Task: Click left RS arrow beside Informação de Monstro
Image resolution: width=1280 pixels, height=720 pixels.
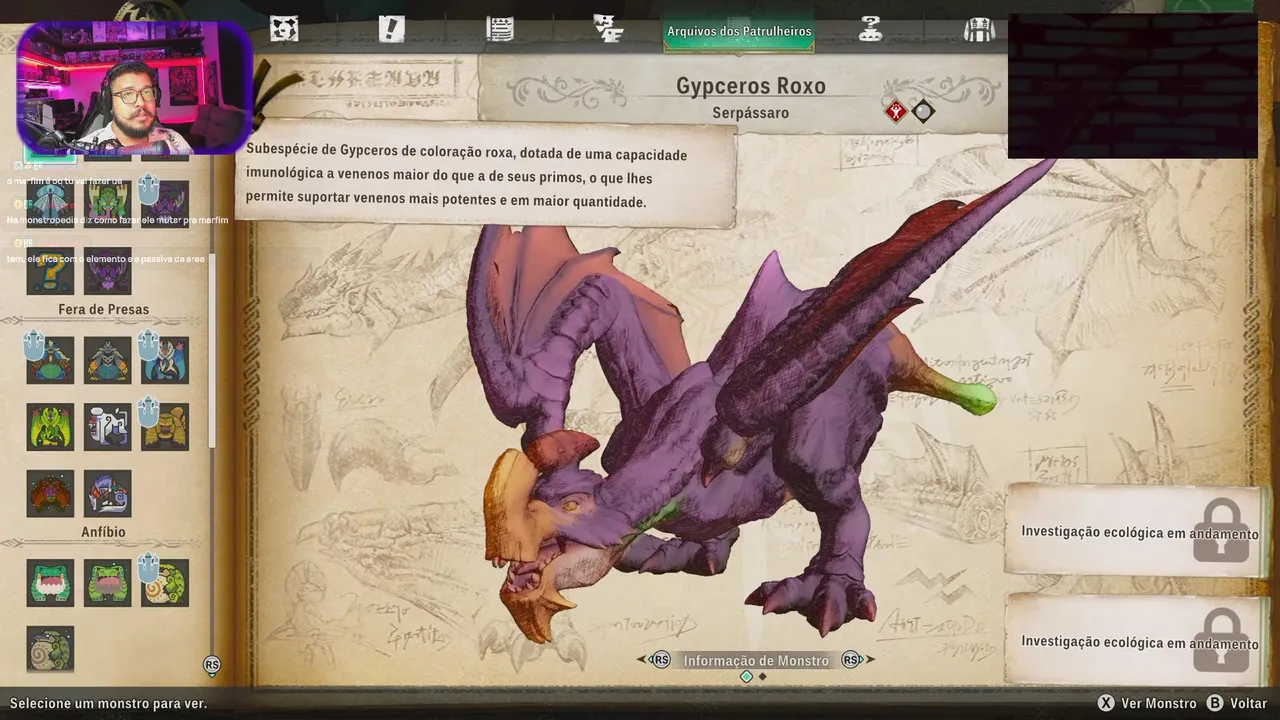Action: pos(656,660)
